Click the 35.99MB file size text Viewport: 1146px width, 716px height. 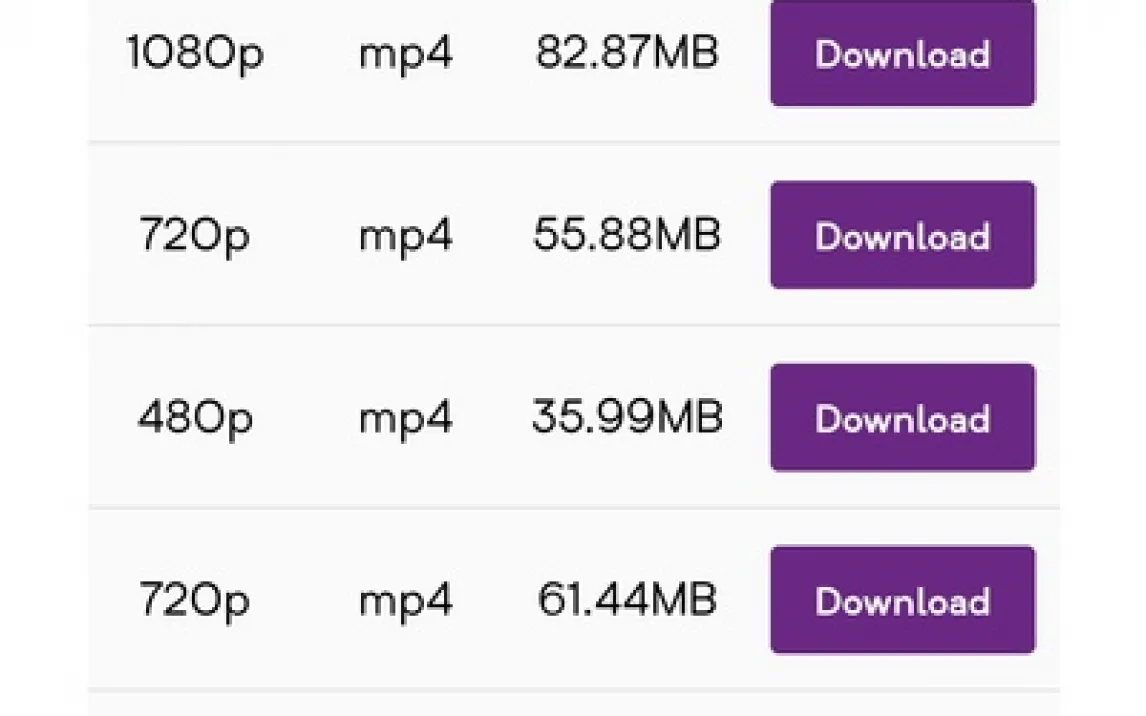coord(627,418)
